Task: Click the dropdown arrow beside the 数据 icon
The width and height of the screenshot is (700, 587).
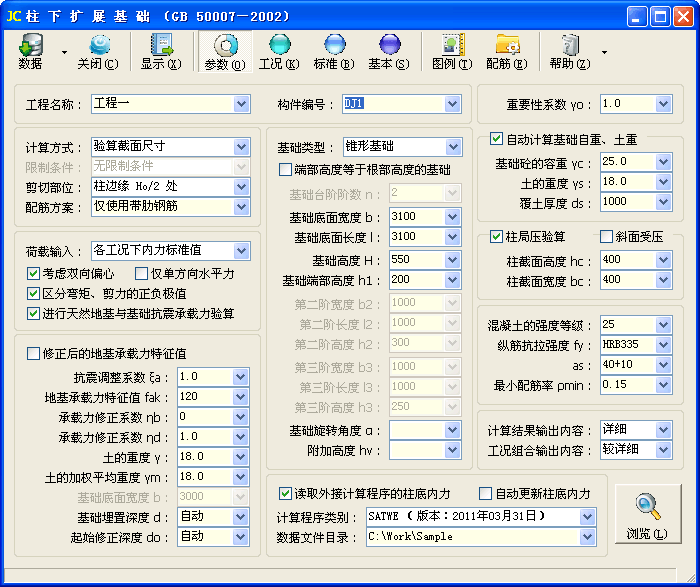Action: point(64,52)
